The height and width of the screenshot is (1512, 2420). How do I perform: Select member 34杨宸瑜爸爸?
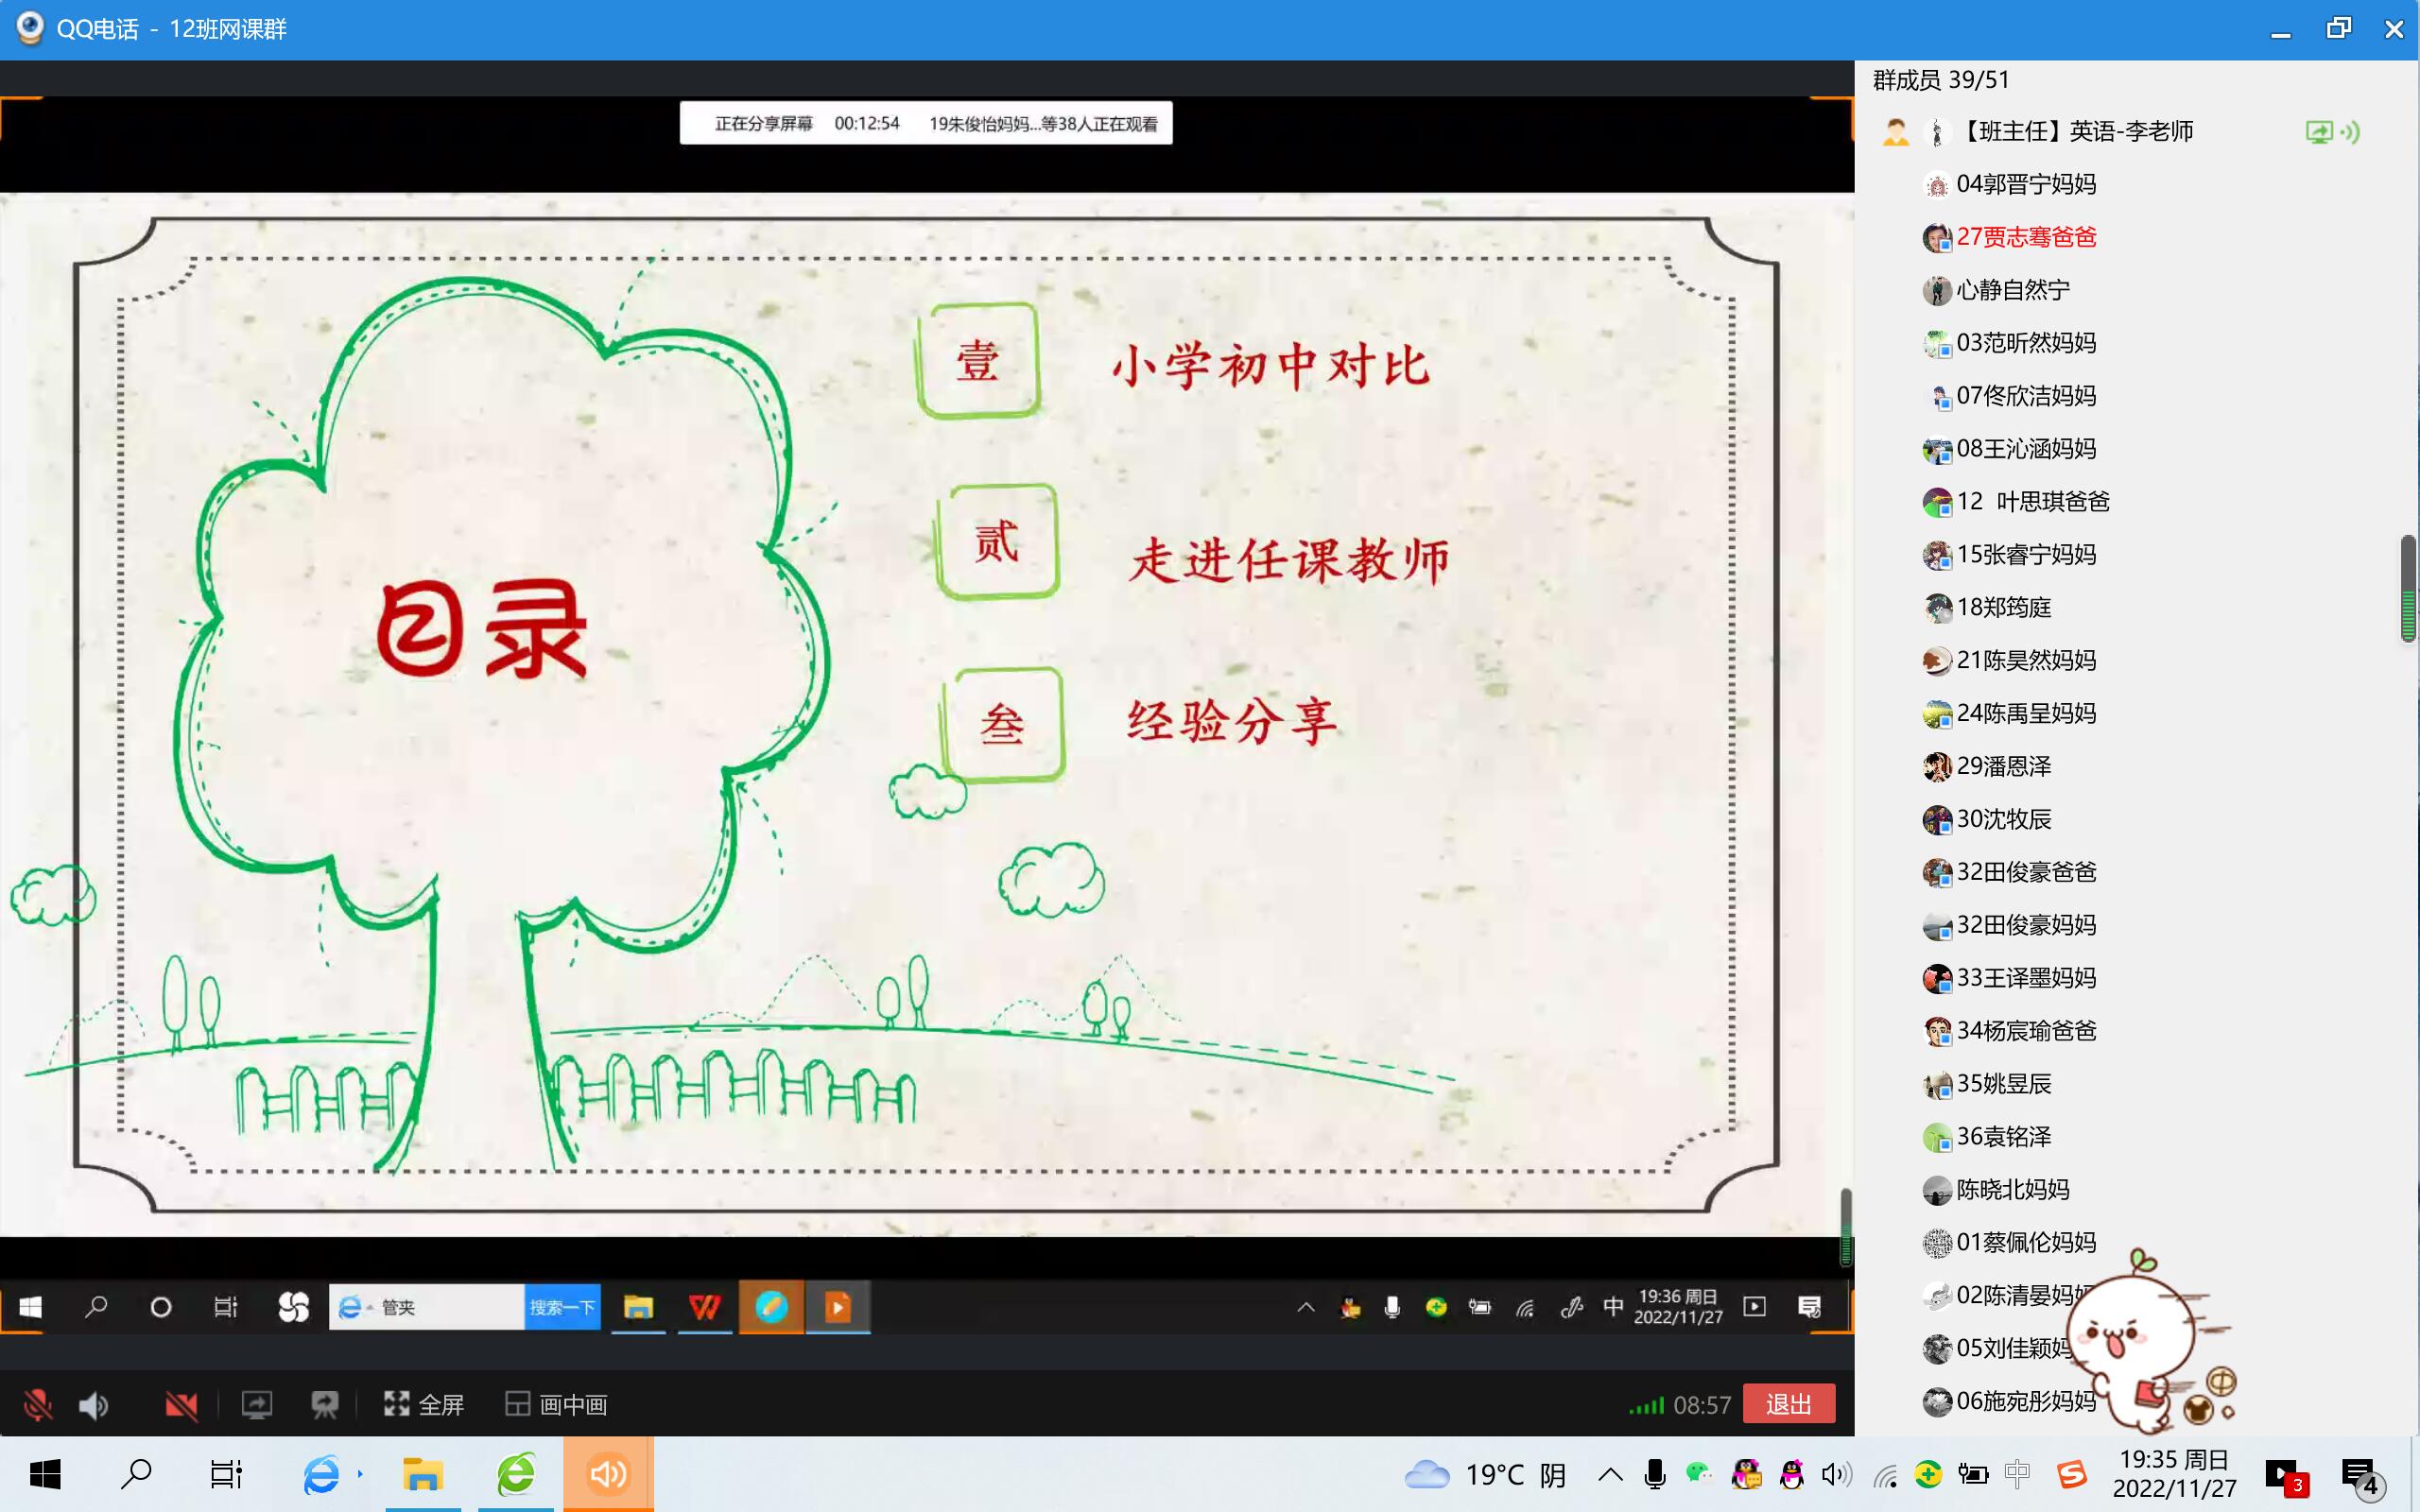coord(2027,1031)
